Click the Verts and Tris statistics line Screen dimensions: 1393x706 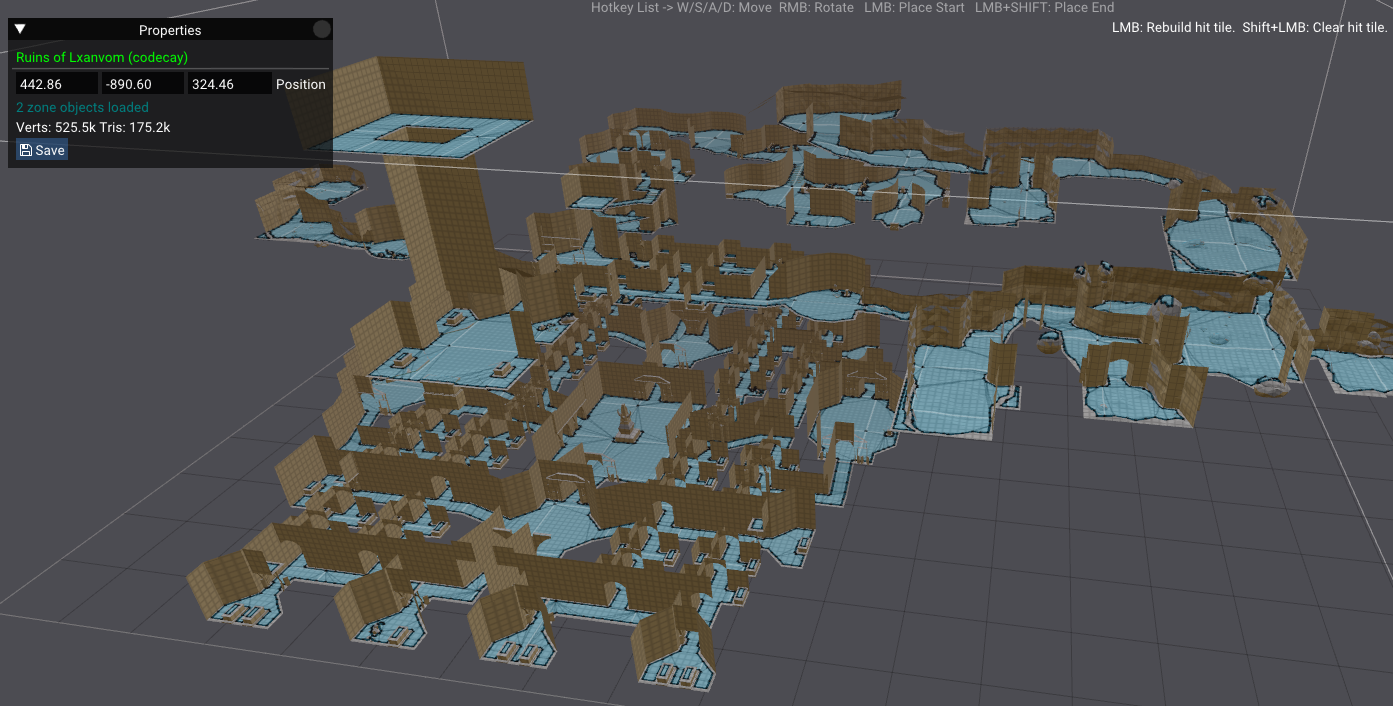click(x=93, y=128)
